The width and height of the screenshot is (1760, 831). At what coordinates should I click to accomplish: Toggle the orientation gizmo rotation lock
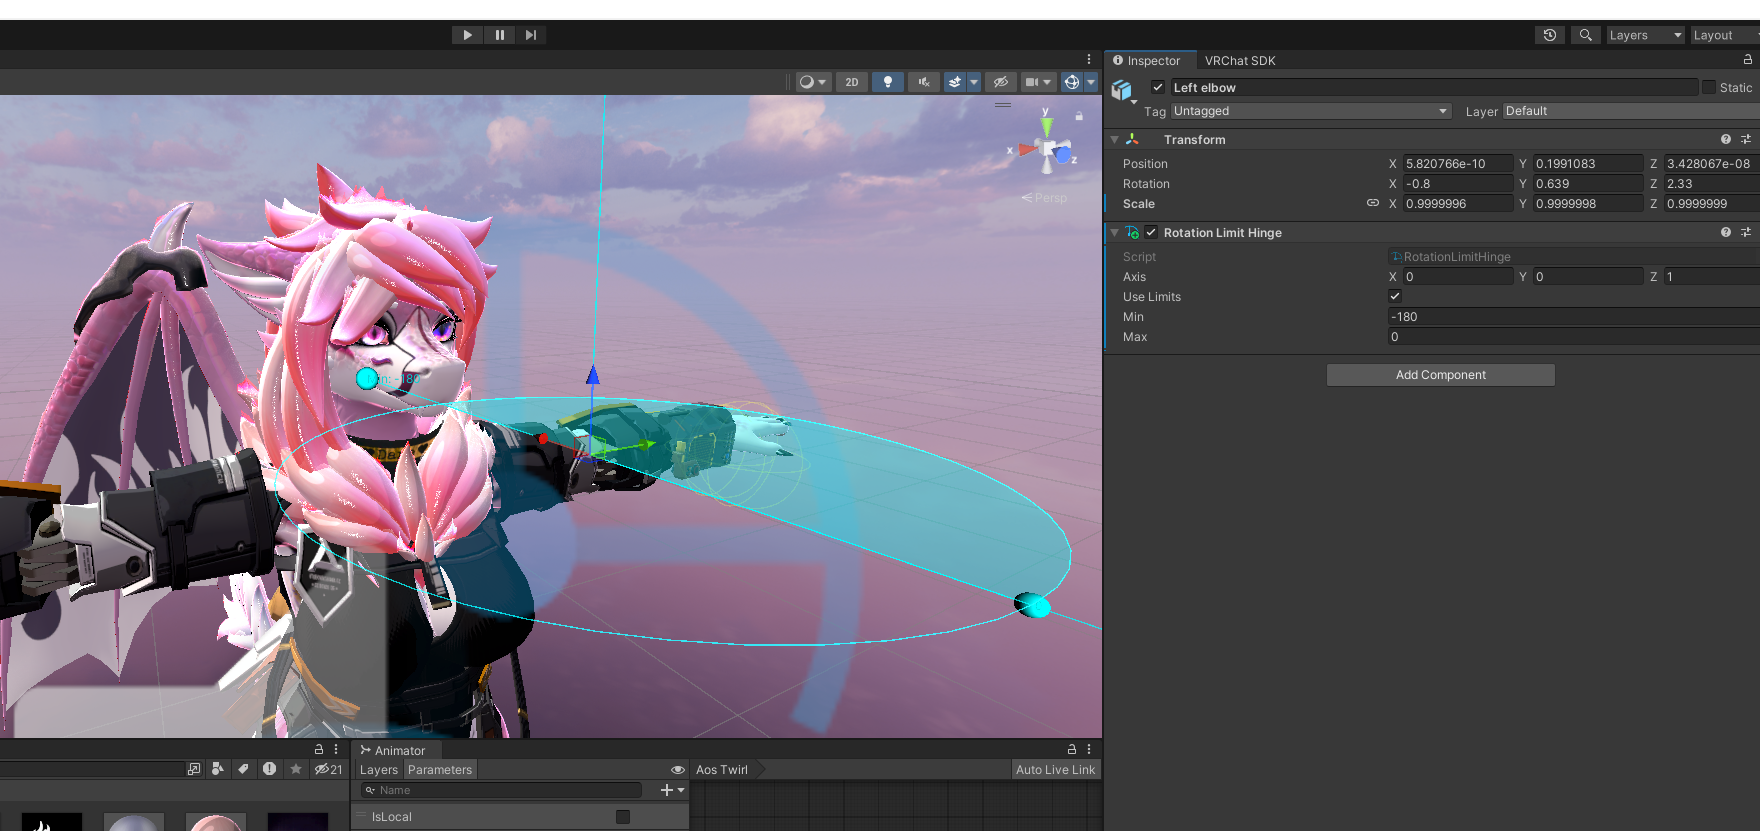point(1079,116)
